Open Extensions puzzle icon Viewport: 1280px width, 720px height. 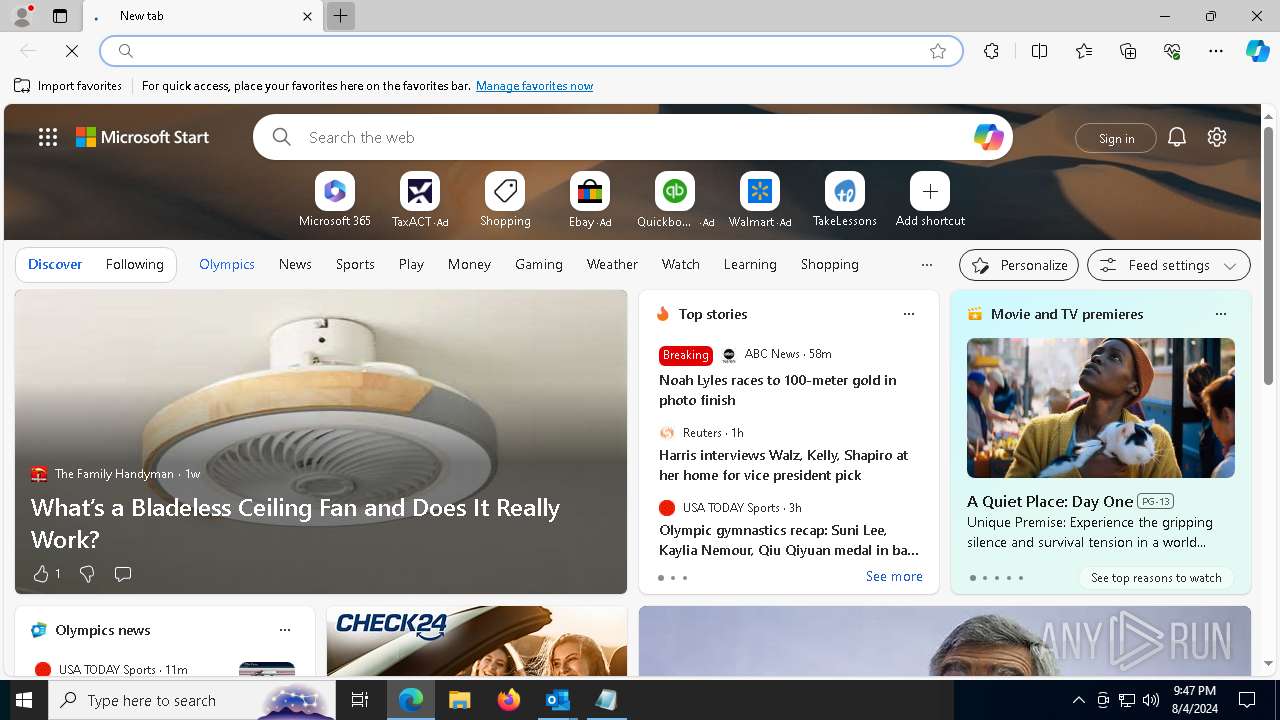991,51
